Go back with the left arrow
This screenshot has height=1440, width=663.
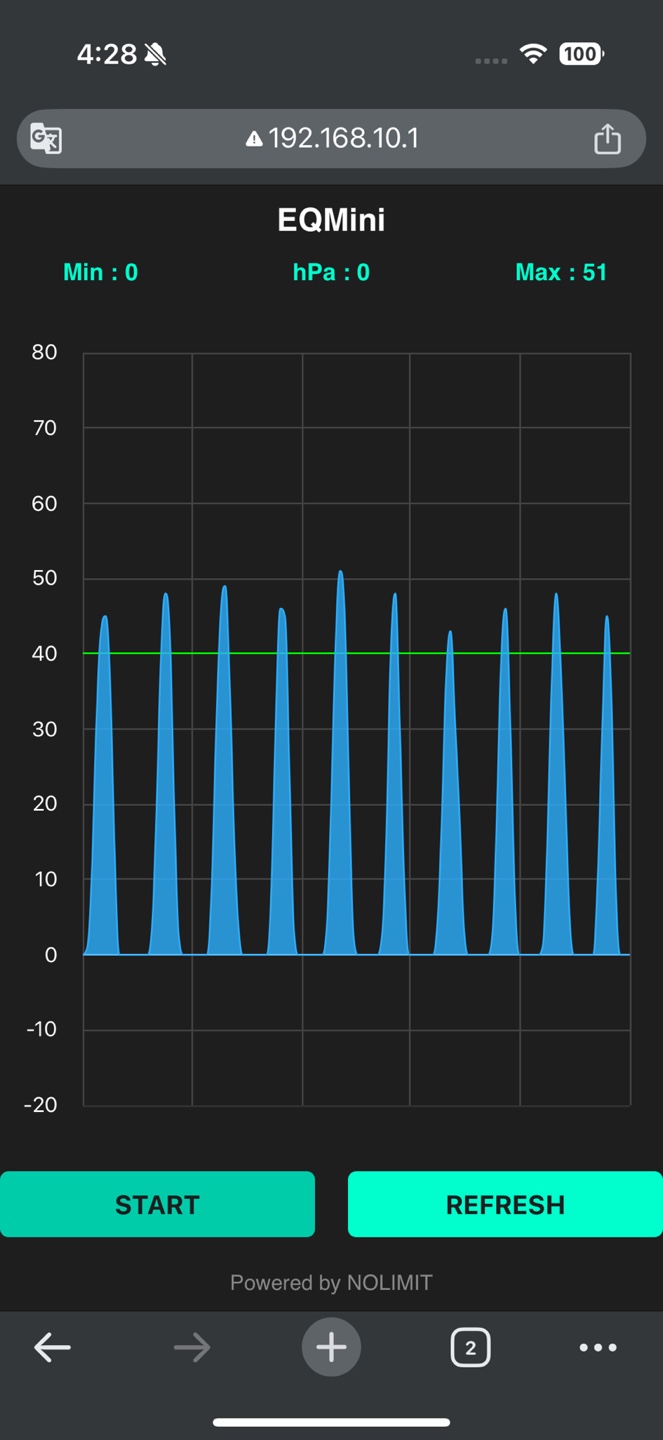52,1348
